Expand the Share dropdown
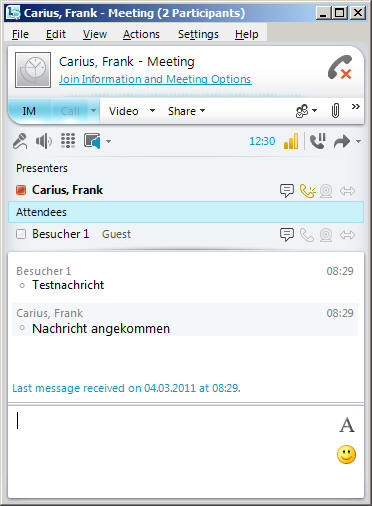372x506 pixels. coord(186,111)
